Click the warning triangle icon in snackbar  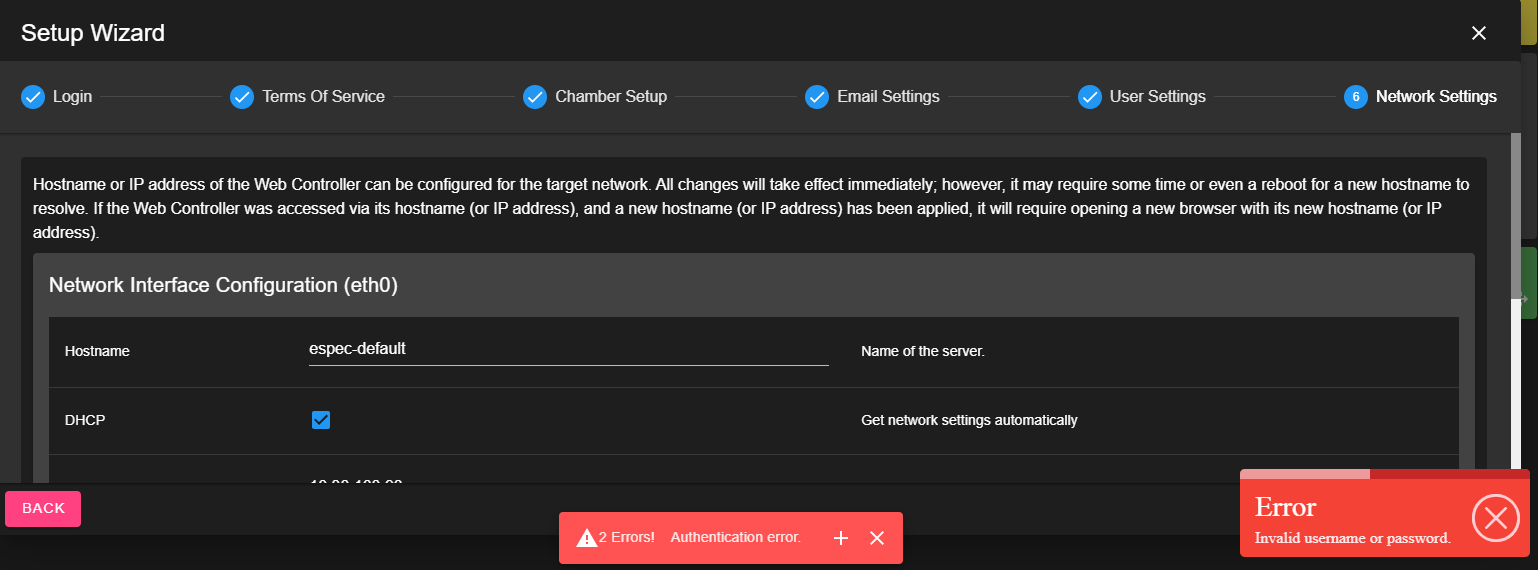(x=586, y=538)
